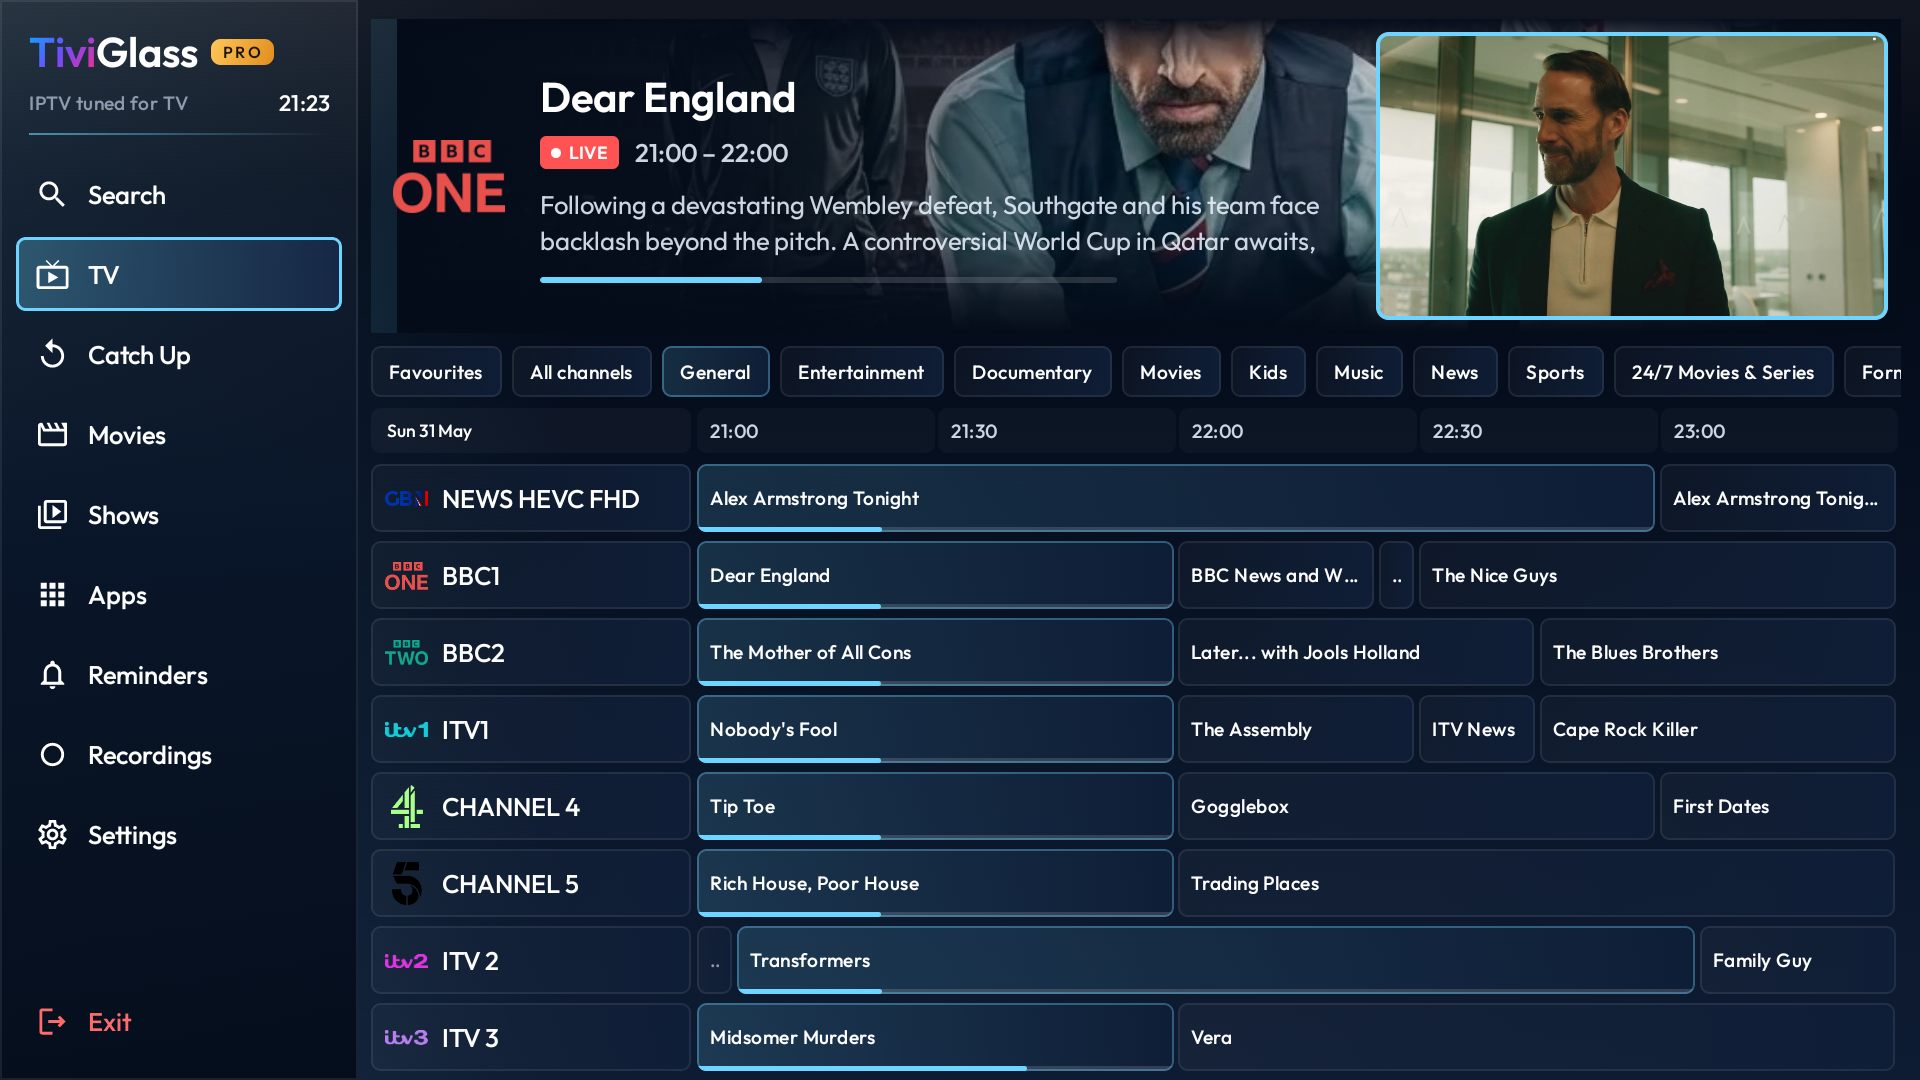Click the ITV2 channel logo
Screen dimensions: 1920x1080
tap(406, 961)
